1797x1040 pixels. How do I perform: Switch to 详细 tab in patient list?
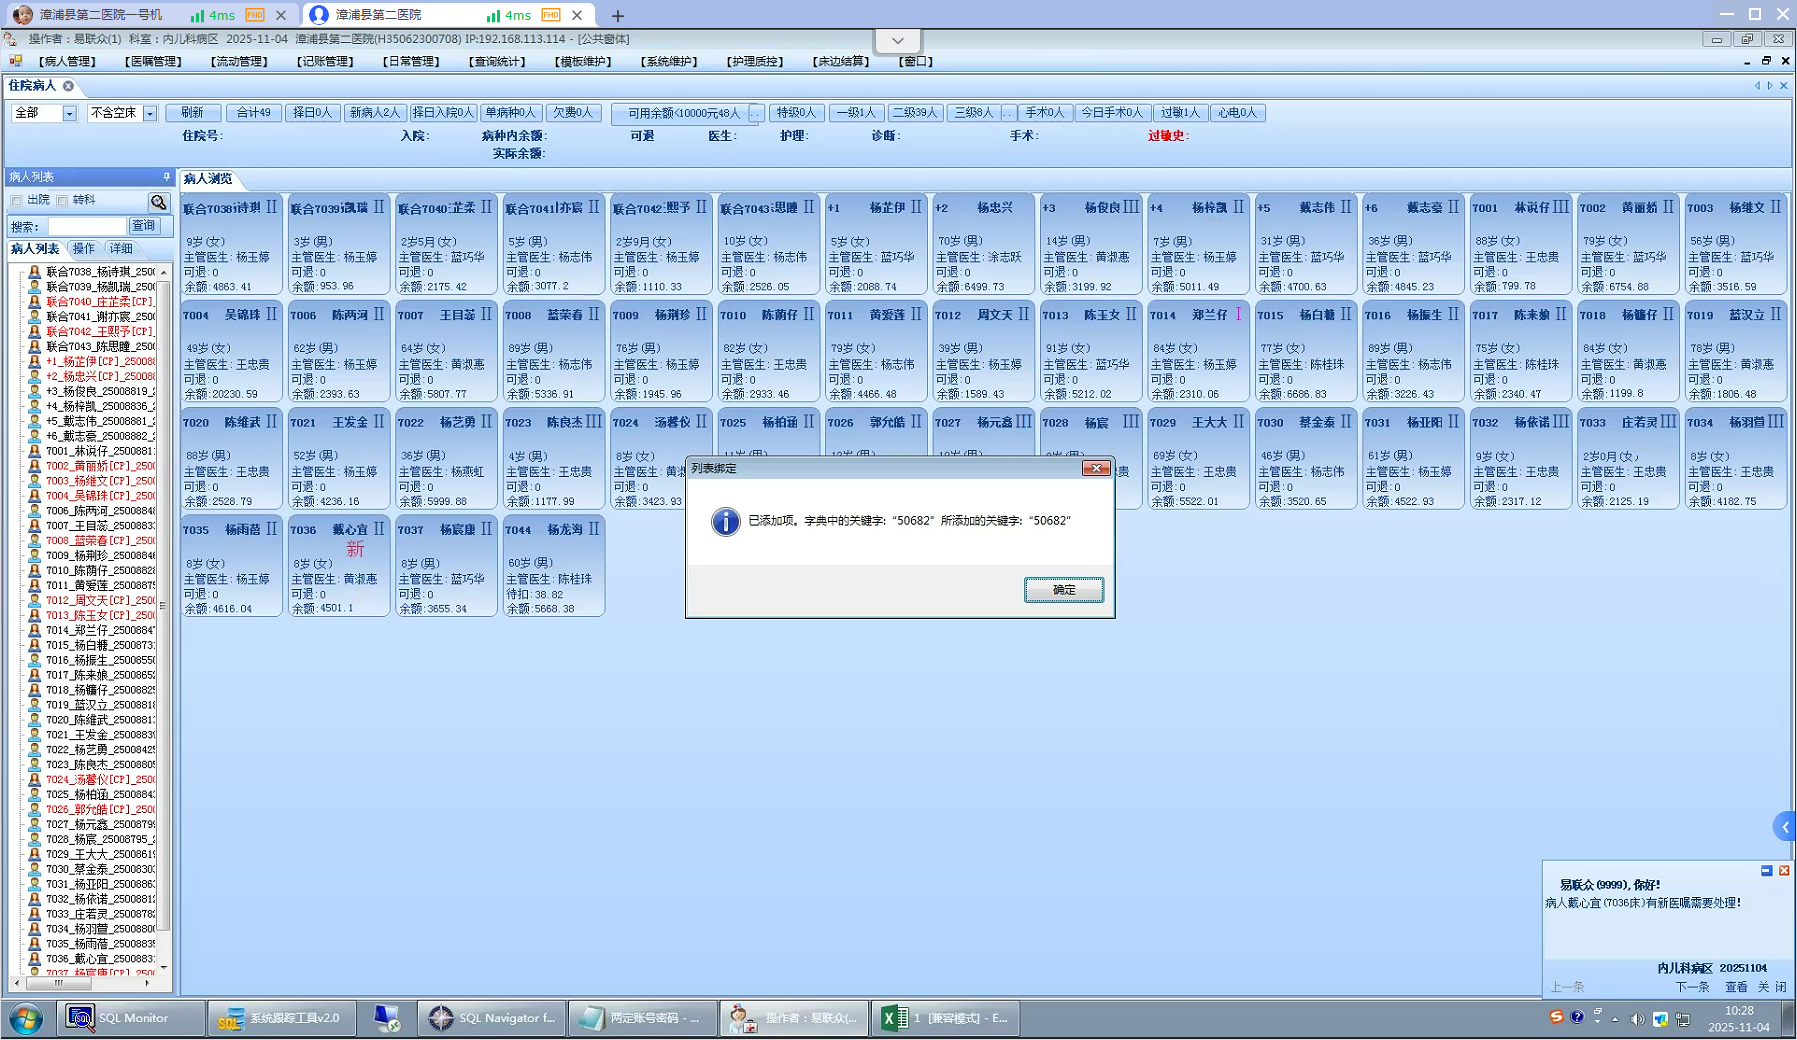(x=121, y=249)
